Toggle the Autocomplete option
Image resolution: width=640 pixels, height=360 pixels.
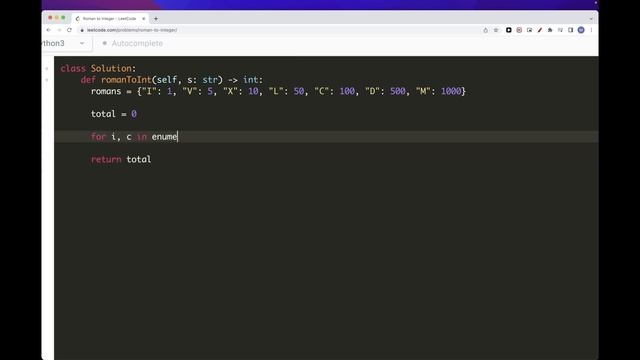[x=133, y=43]
